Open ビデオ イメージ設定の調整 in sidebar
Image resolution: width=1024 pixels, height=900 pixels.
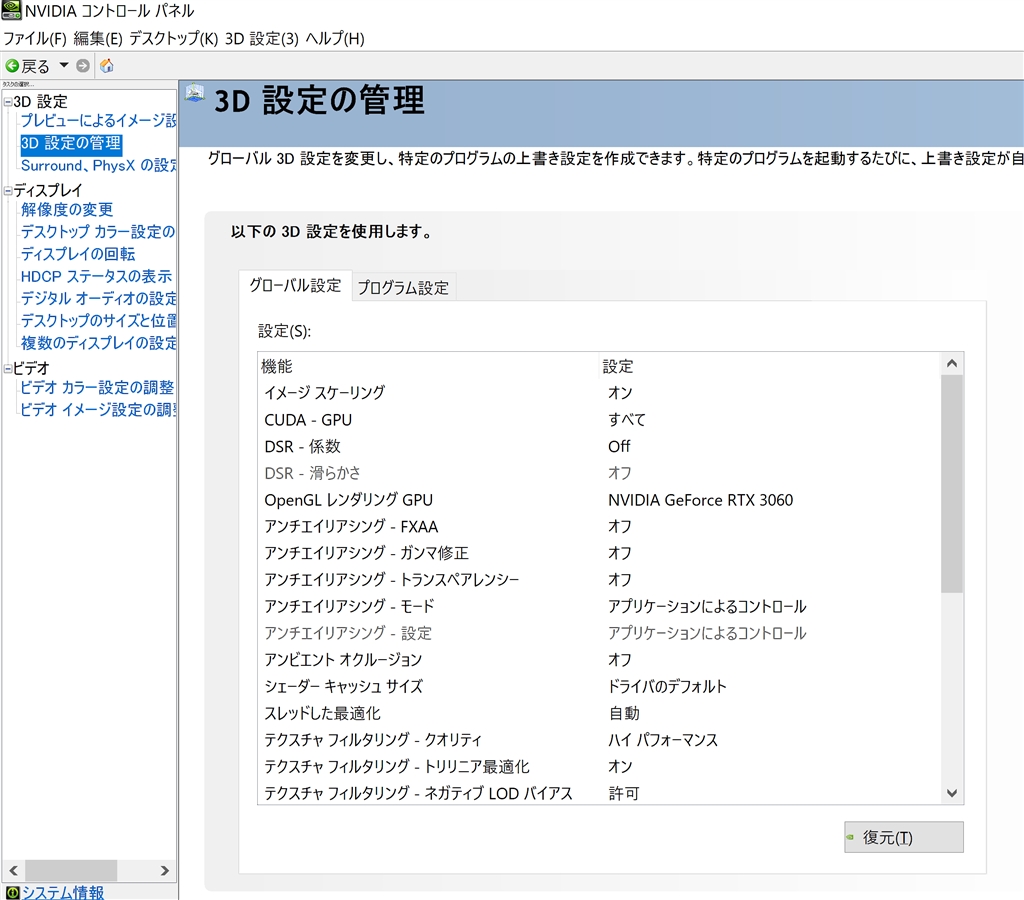click(98, 410)
